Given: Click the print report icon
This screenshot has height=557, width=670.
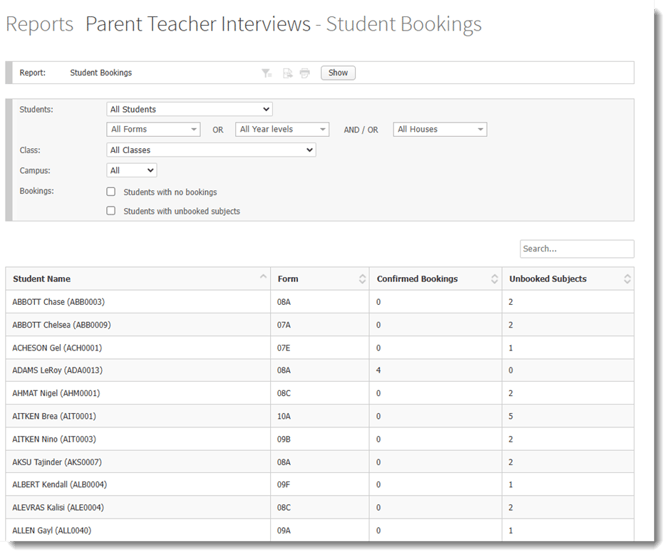Looking at the screenshot, I should click(x=305, y=73).
